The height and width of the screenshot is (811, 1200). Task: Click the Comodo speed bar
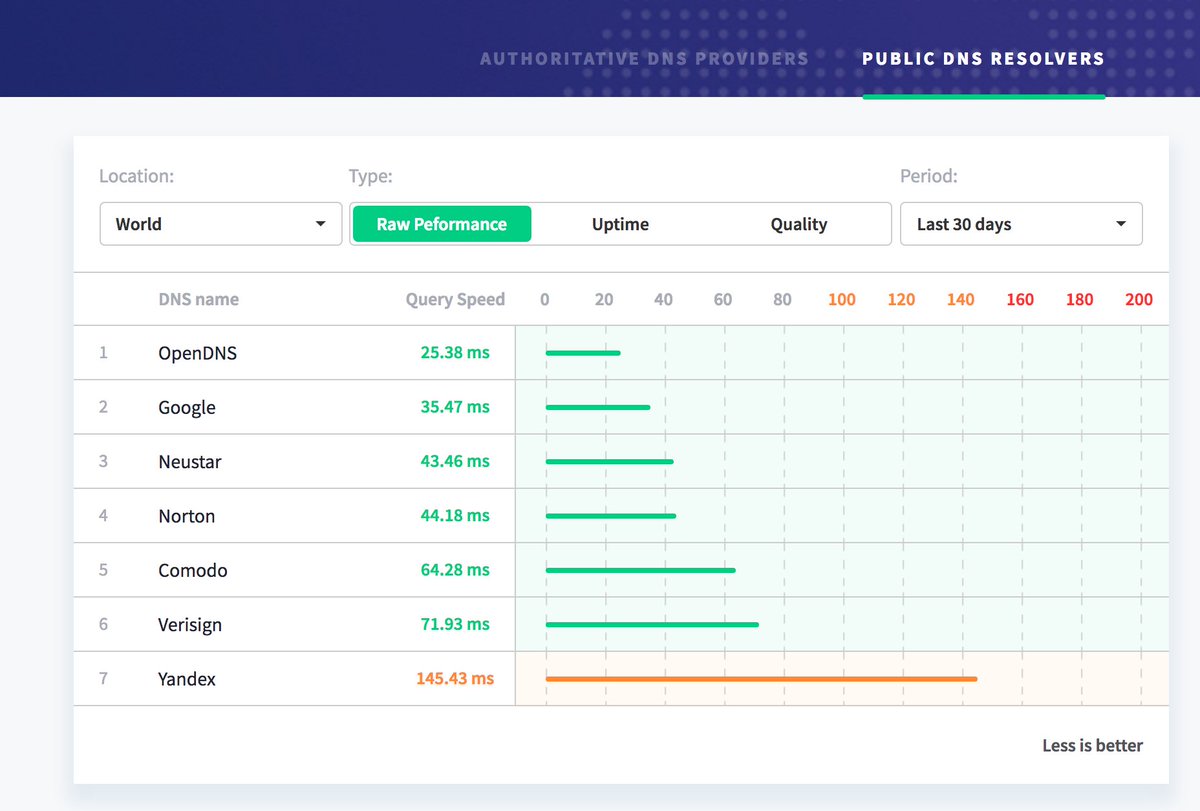[x=641, y=570]
